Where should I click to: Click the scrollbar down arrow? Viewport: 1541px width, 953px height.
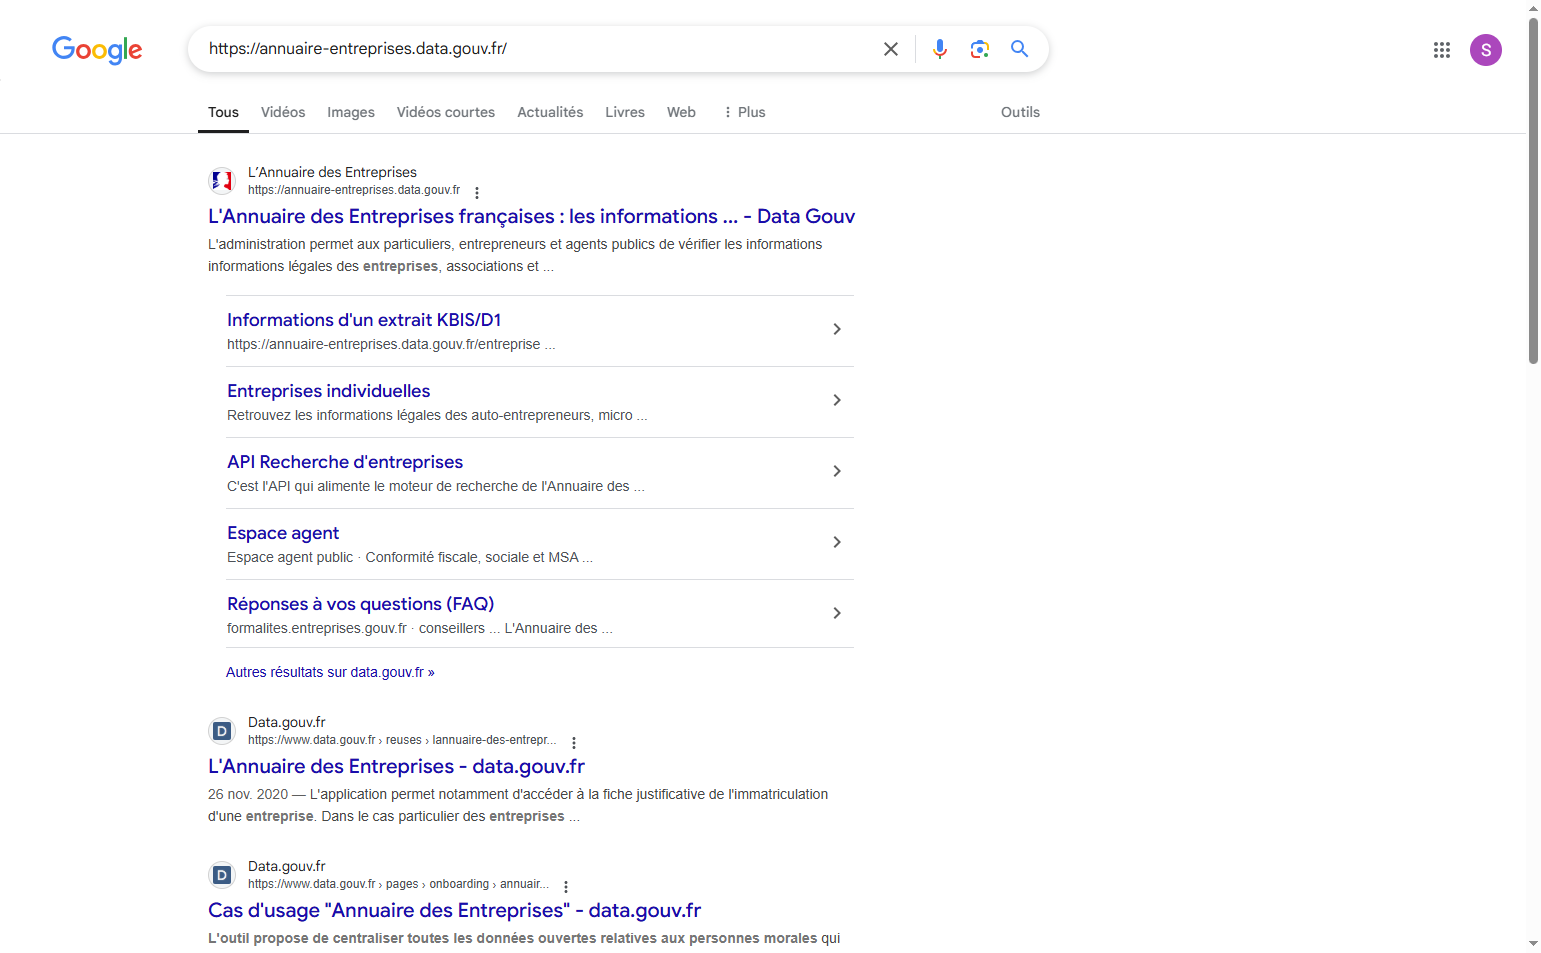pyautogui.click(x=1533, y=944)
